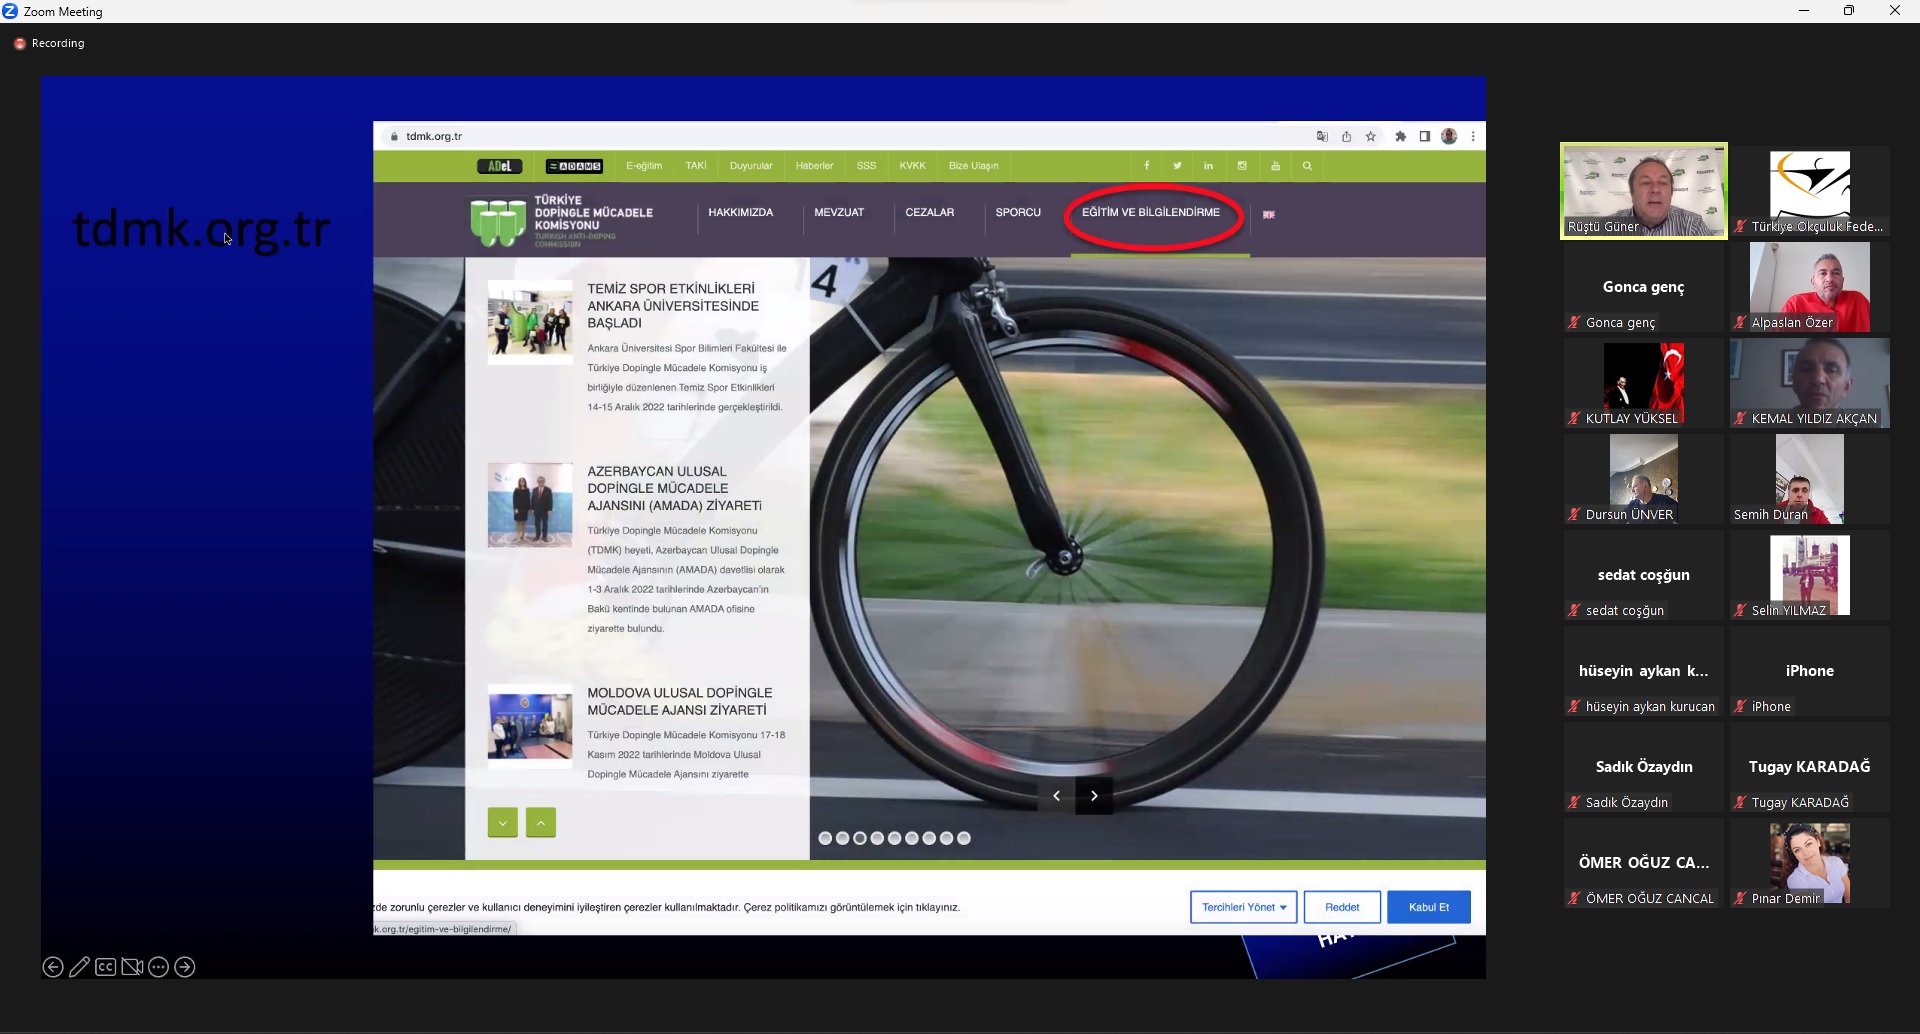This screenshot has width=1920, height=1034.
Task: Click the website search magnifier icon
Action: point(1307,166)
